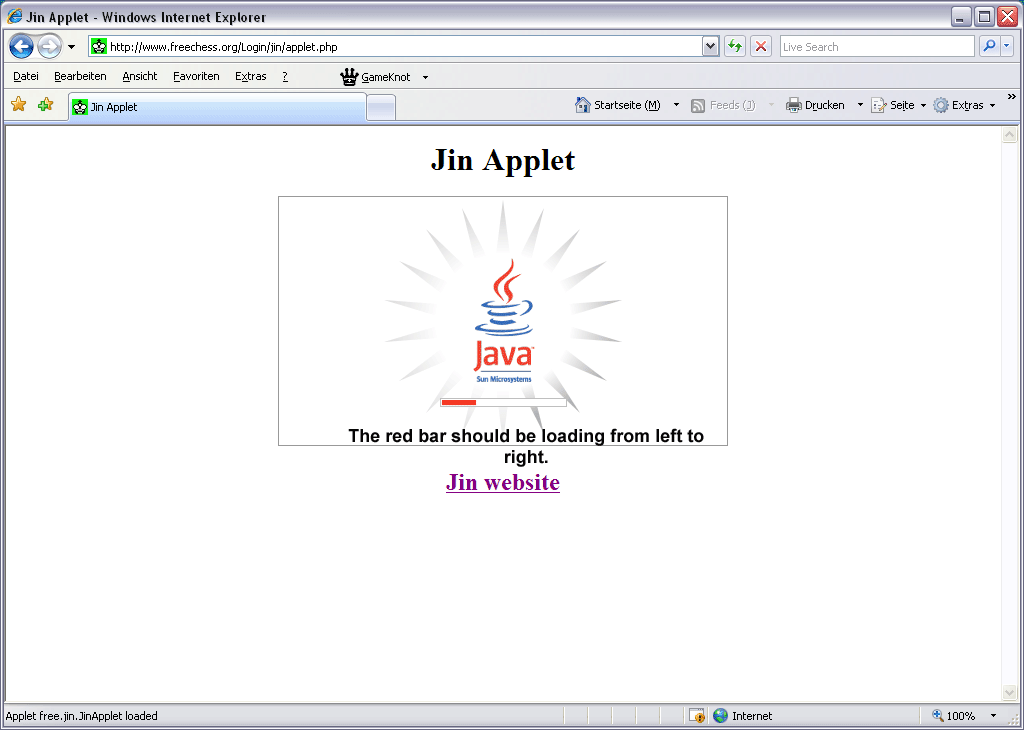The image size is (1024, 730).
Task: Click the chess favicon in address bar
Action: click(99, 46)
